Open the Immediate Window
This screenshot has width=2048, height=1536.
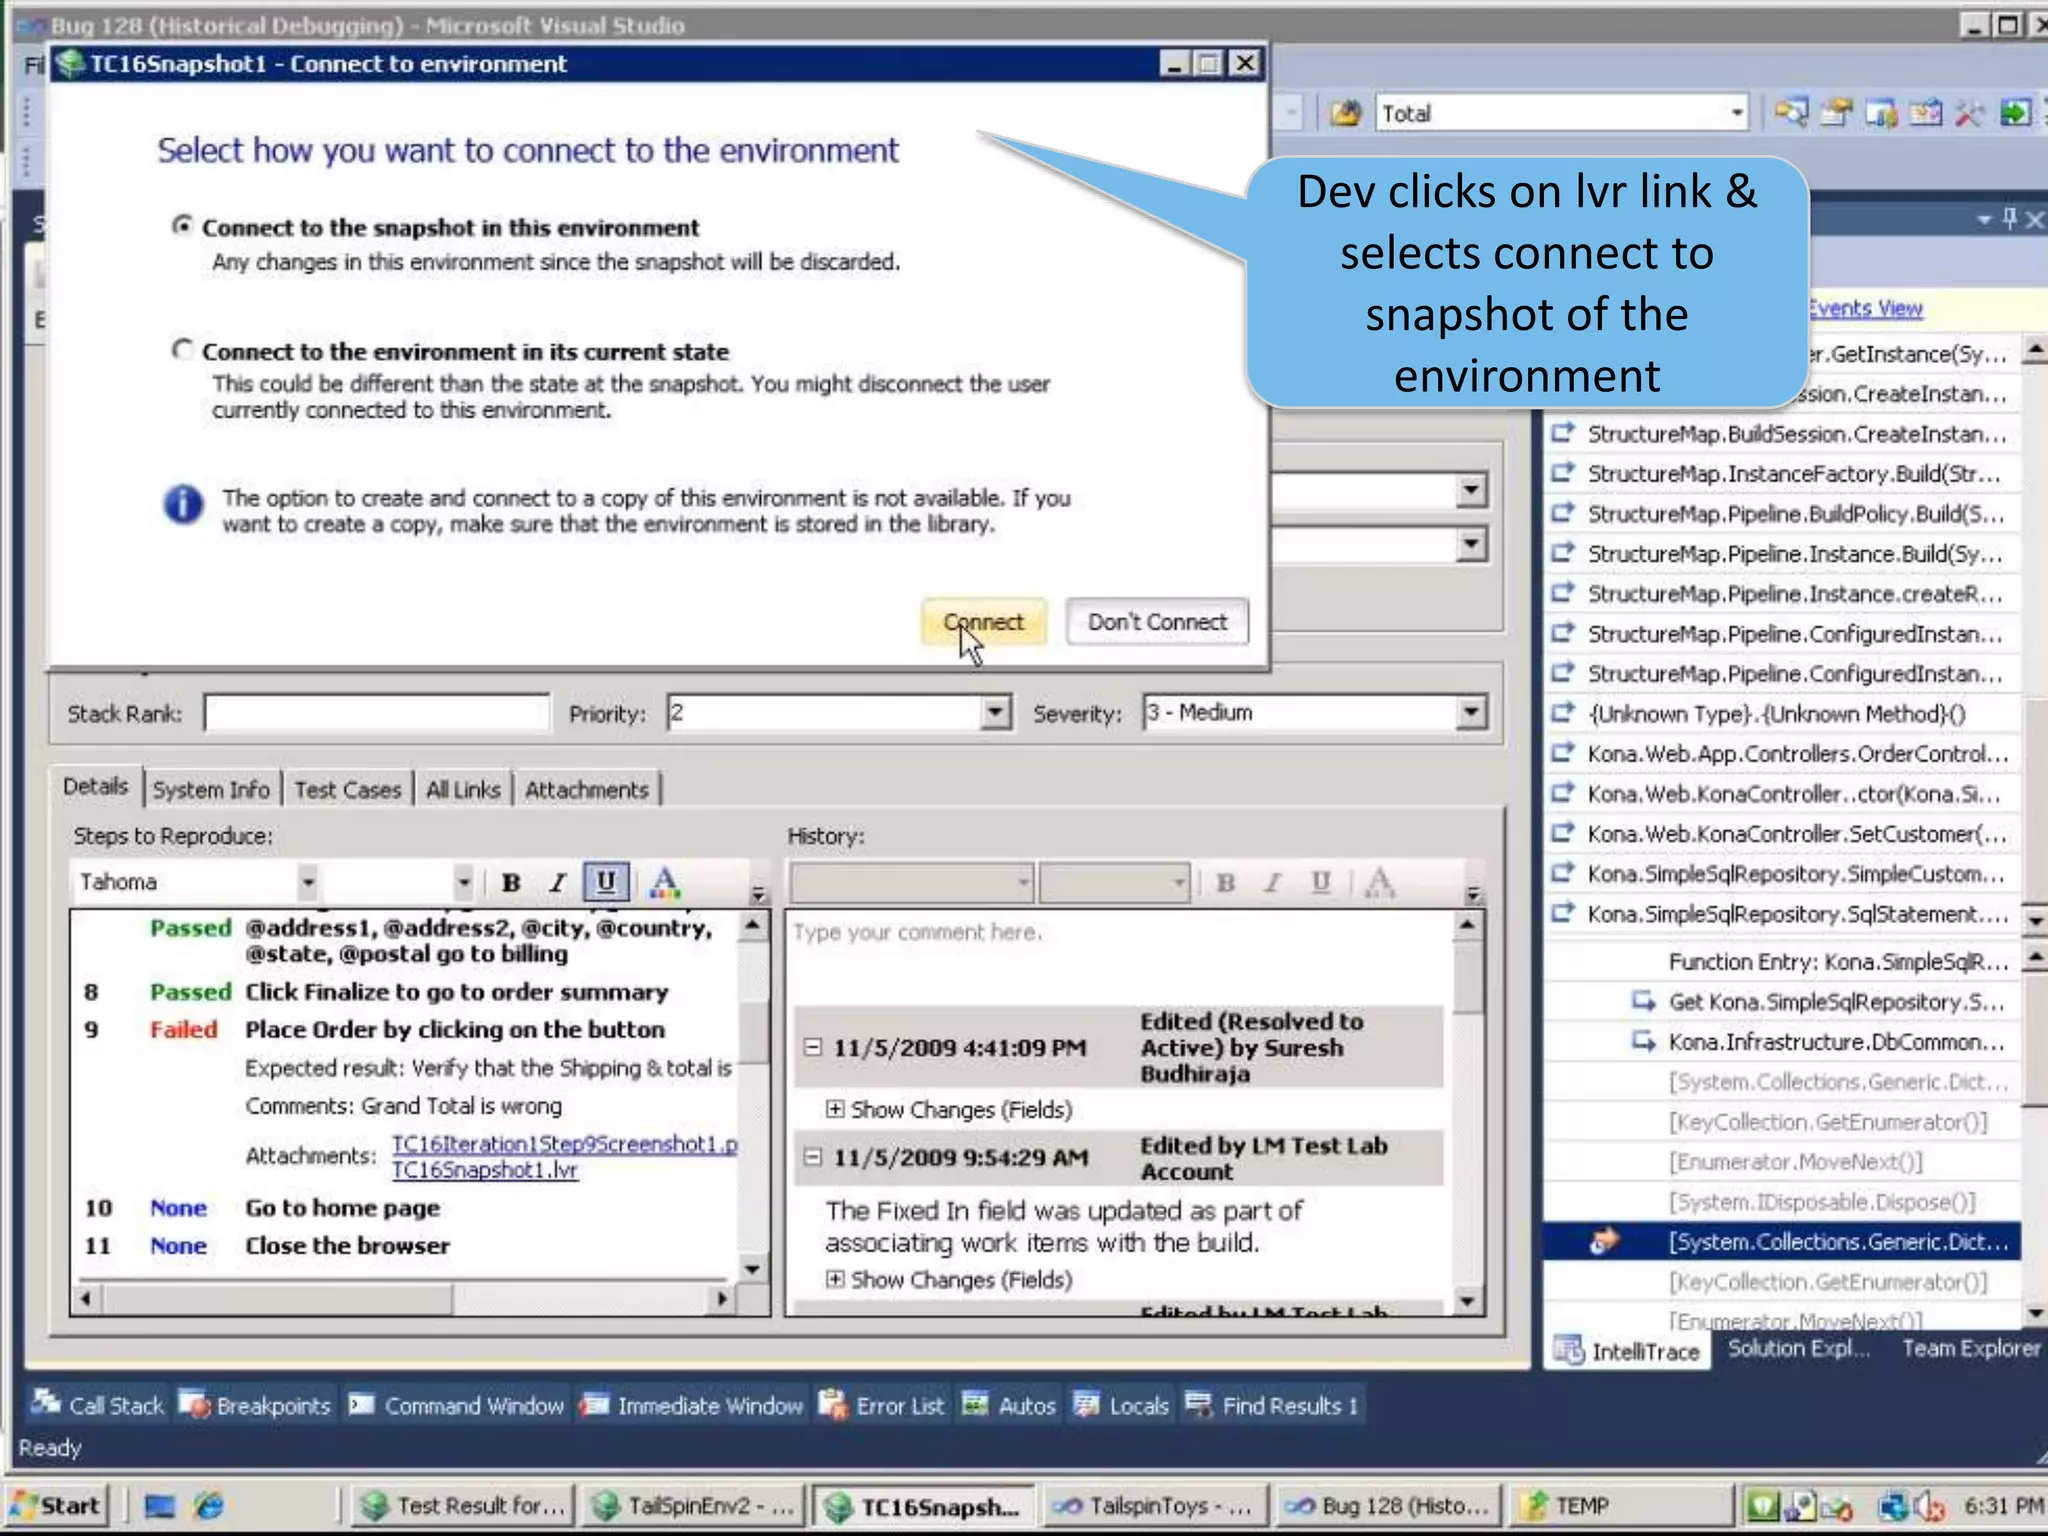click(691, 1405)
